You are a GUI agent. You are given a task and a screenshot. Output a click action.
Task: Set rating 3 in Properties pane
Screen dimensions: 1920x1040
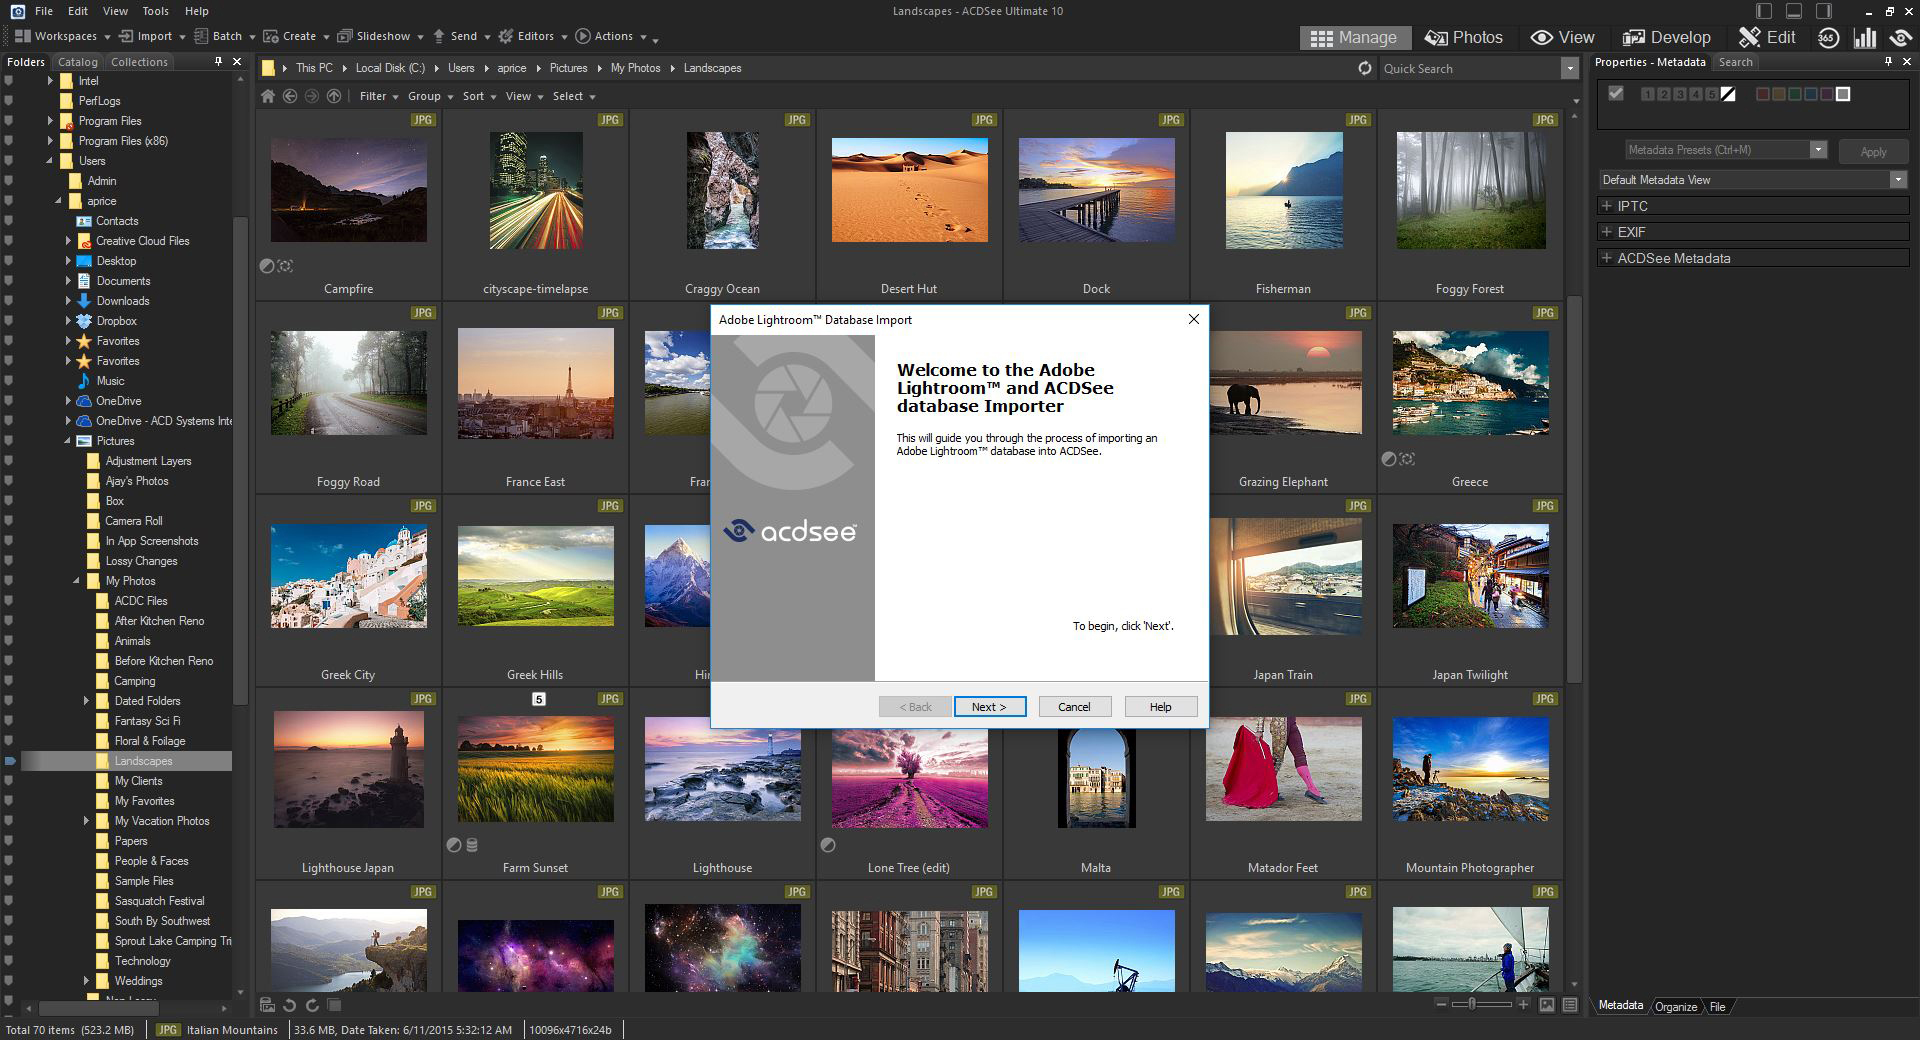[x=1679, y=94]
